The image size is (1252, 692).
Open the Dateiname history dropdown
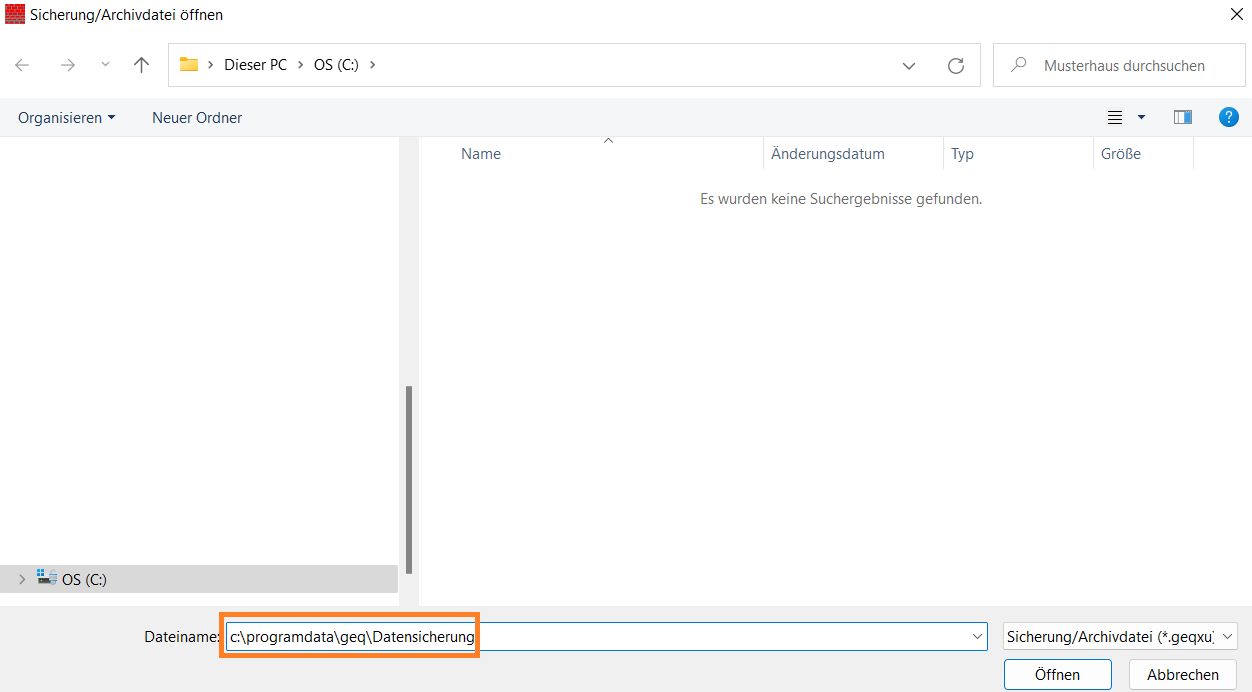(x=976, y=636)
